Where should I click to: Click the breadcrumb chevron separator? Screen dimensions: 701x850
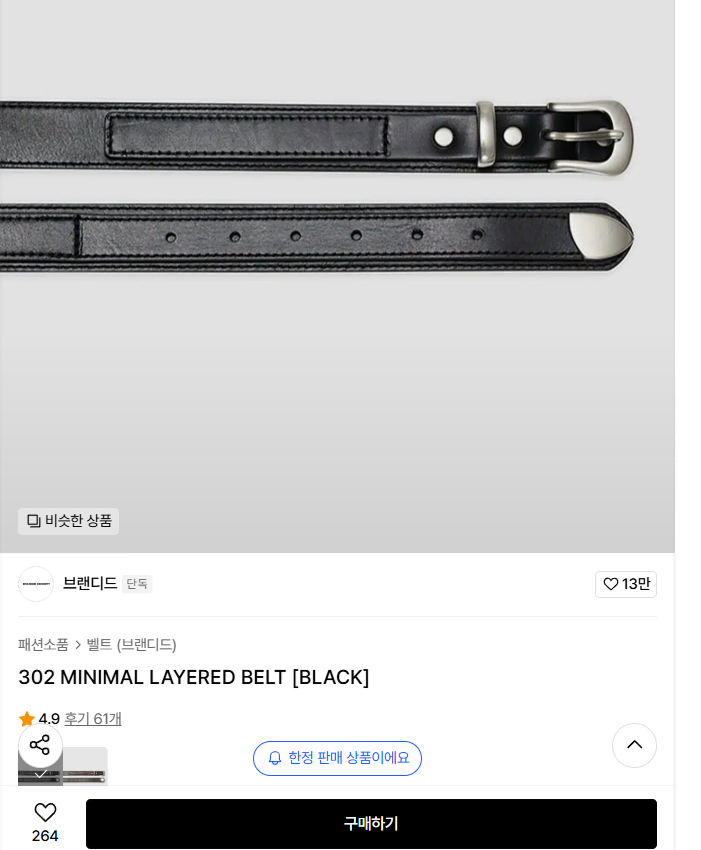tap(78, 645)
